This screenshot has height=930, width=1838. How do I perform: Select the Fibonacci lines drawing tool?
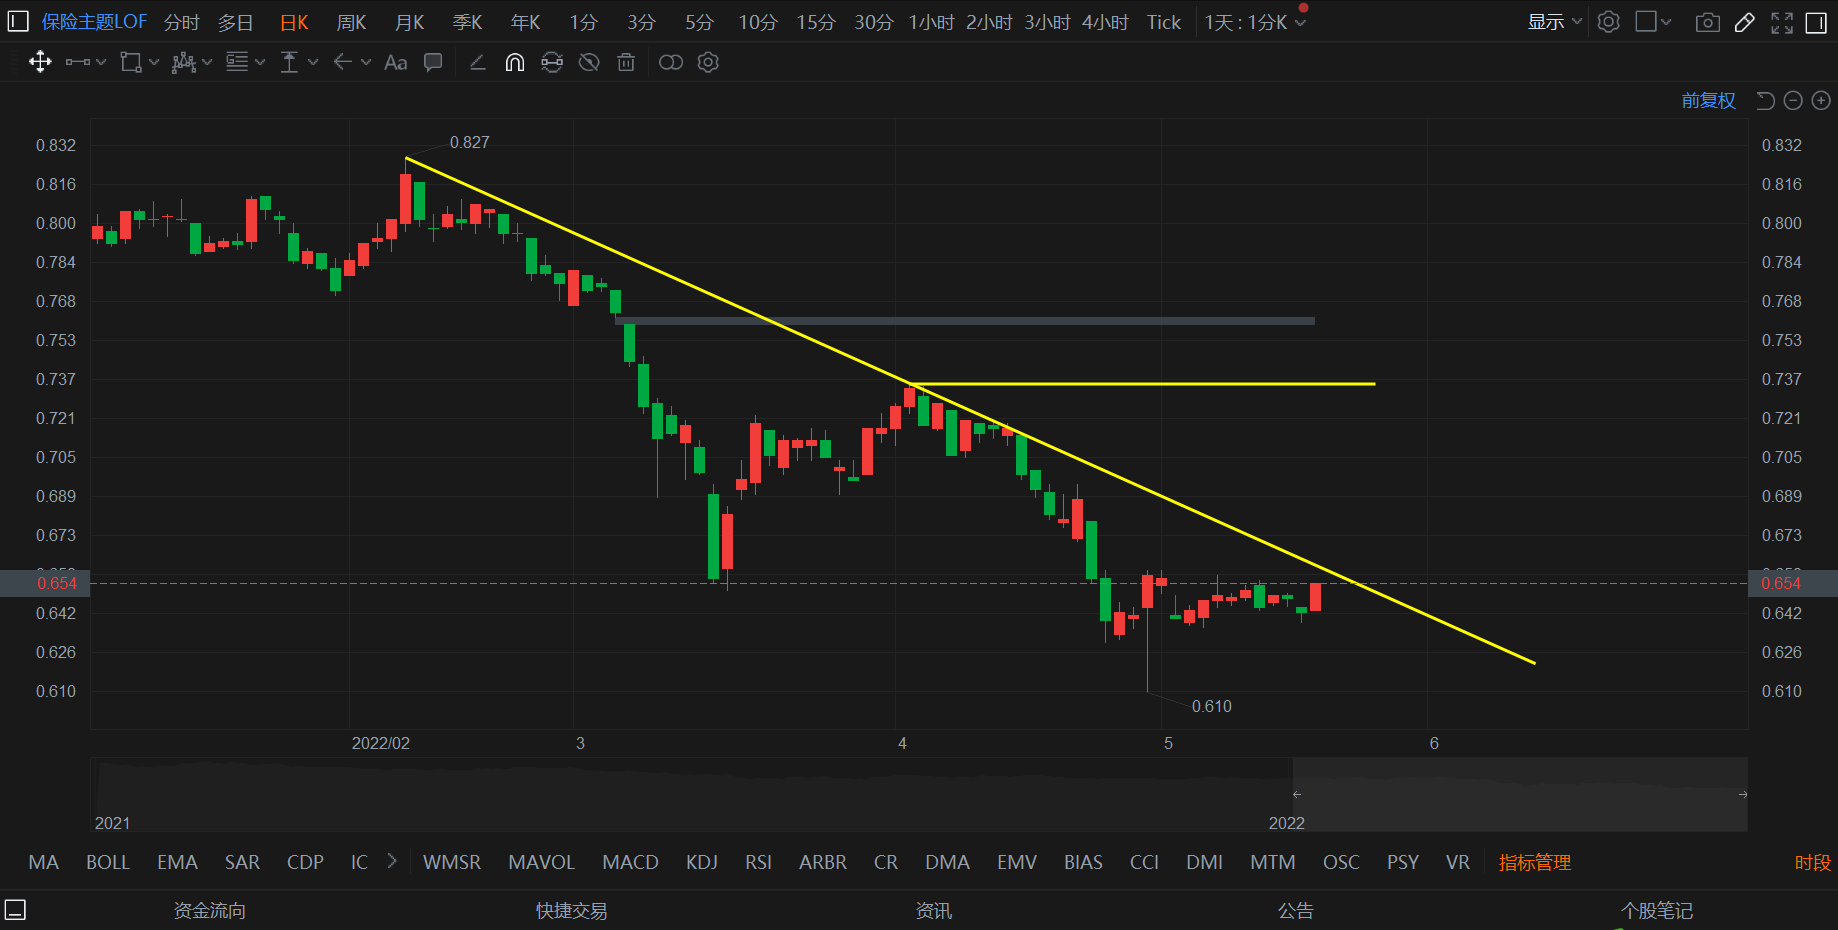(237, 62)
